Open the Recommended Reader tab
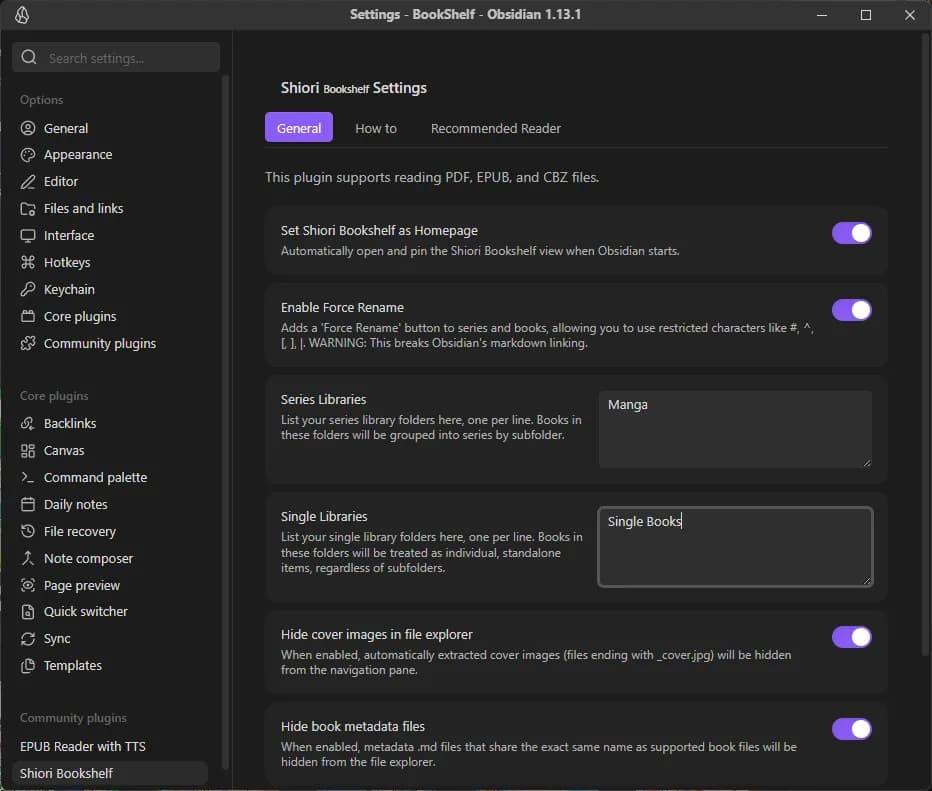Viewport: 932px width, 791px height. 496,128
